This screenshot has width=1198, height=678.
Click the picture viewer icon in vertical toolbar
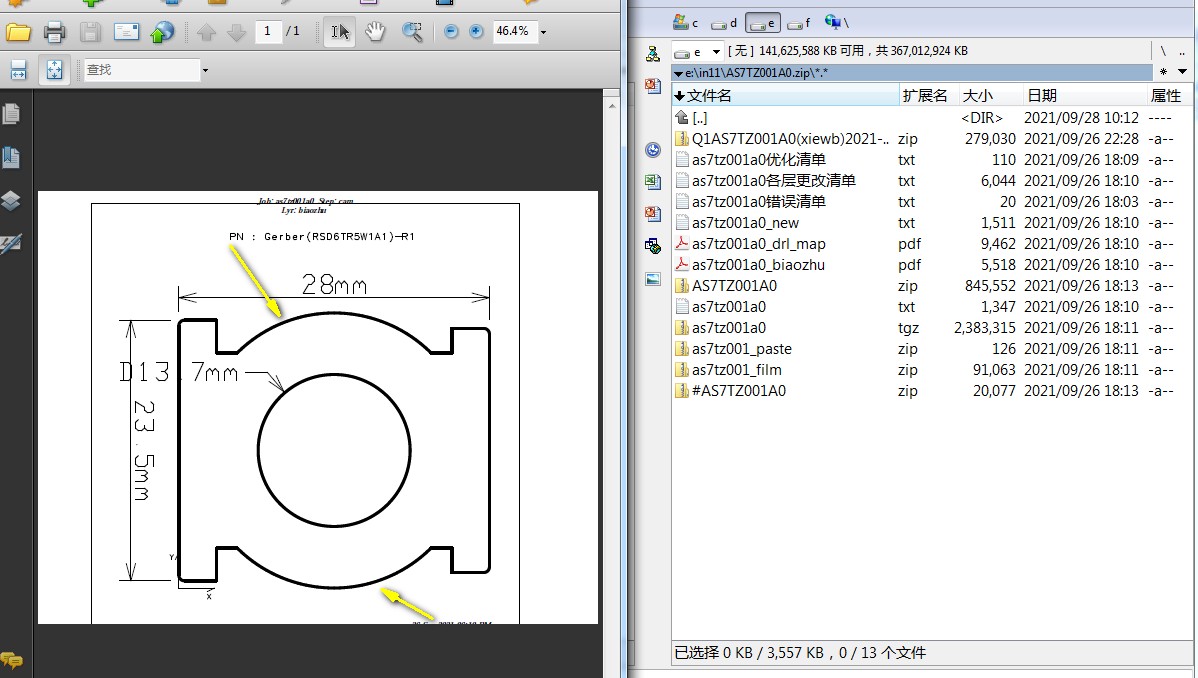tap(653, 279)
